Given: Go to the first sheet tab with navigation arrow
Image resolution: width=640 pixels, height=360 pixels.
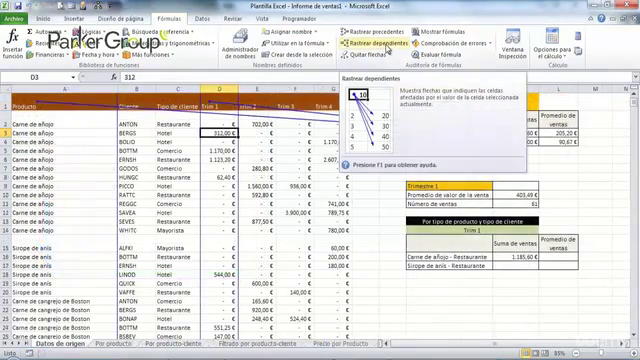Looking at the screenshot, I should [5, 344].
